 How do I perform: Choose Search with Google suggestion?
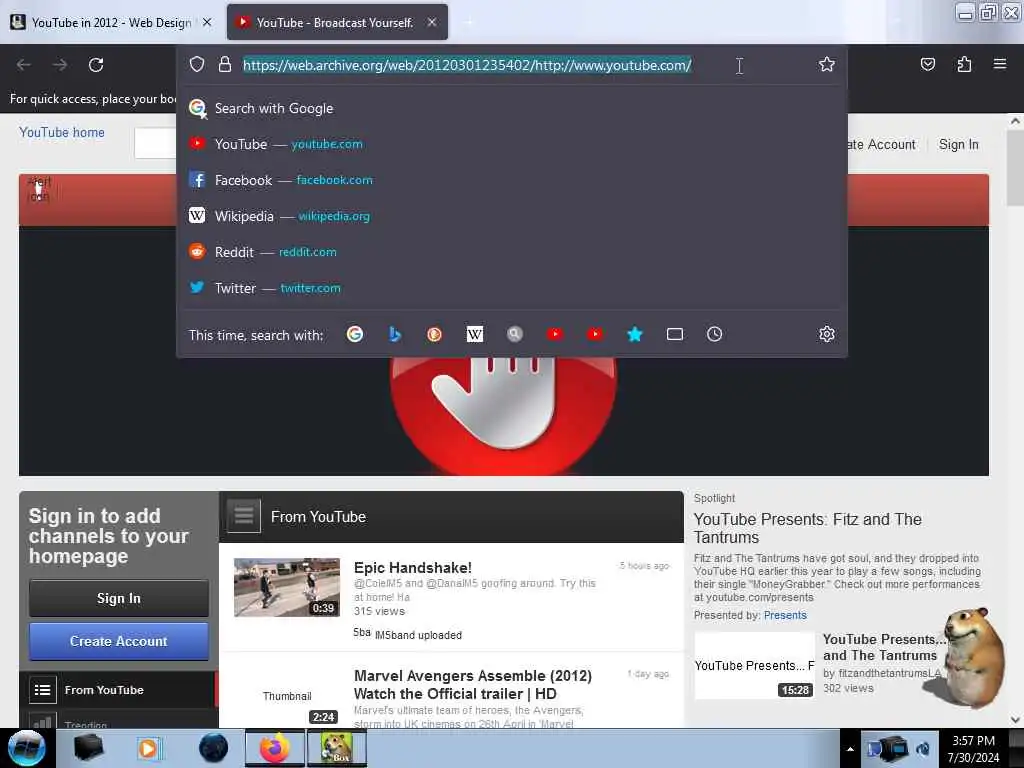tap(511, 108)
